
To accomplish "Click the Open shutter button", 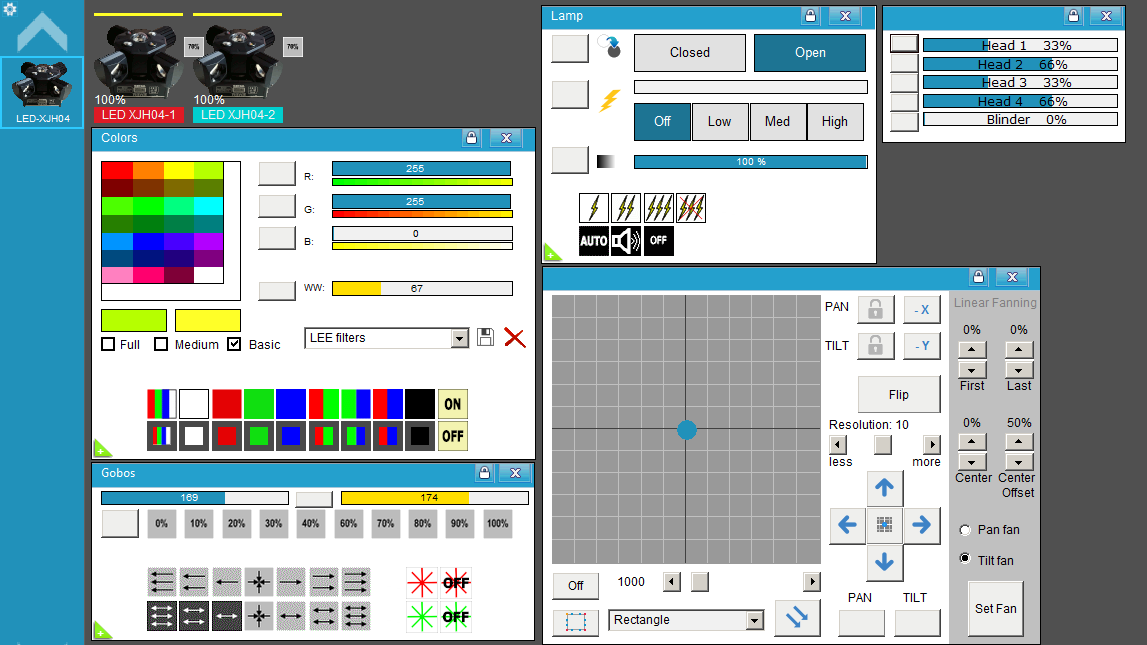I will click(x=810, y=53).
